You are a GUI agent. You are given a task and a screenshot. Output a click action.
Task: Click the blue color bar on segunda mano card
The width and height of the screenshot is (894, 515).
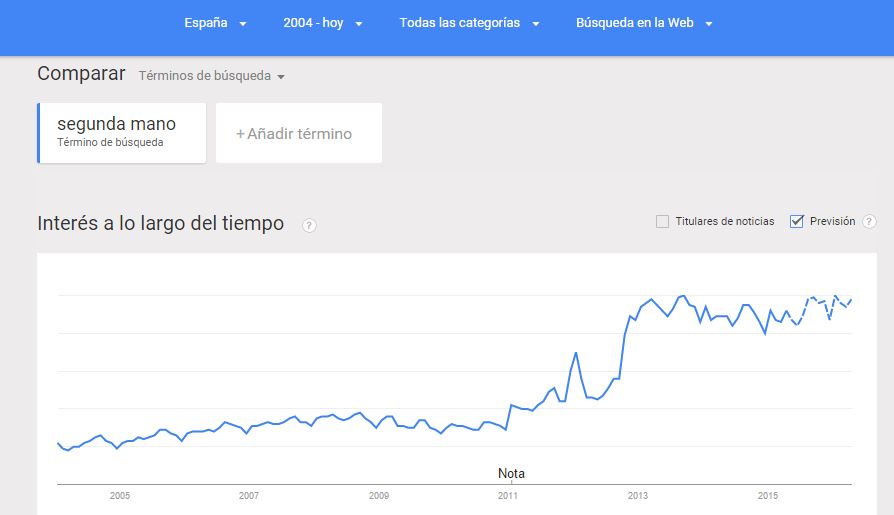pos(39,133)
